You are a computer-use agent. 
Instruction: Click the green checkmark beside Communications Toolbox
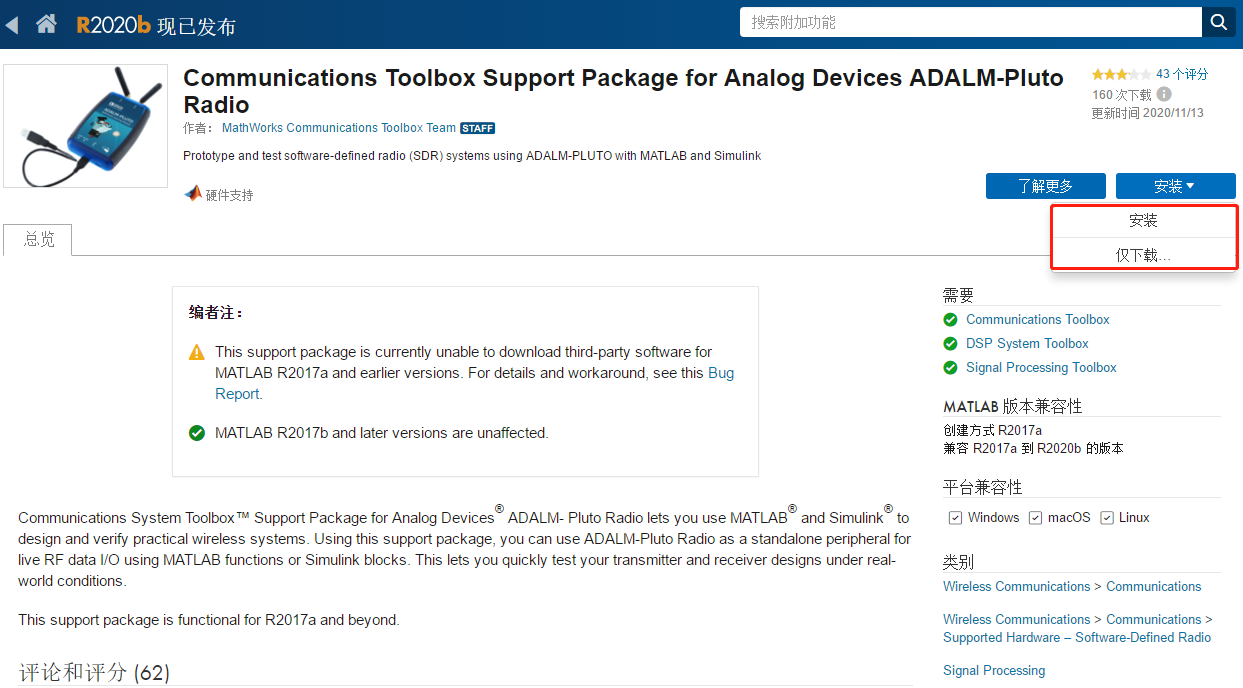point(949,319)
